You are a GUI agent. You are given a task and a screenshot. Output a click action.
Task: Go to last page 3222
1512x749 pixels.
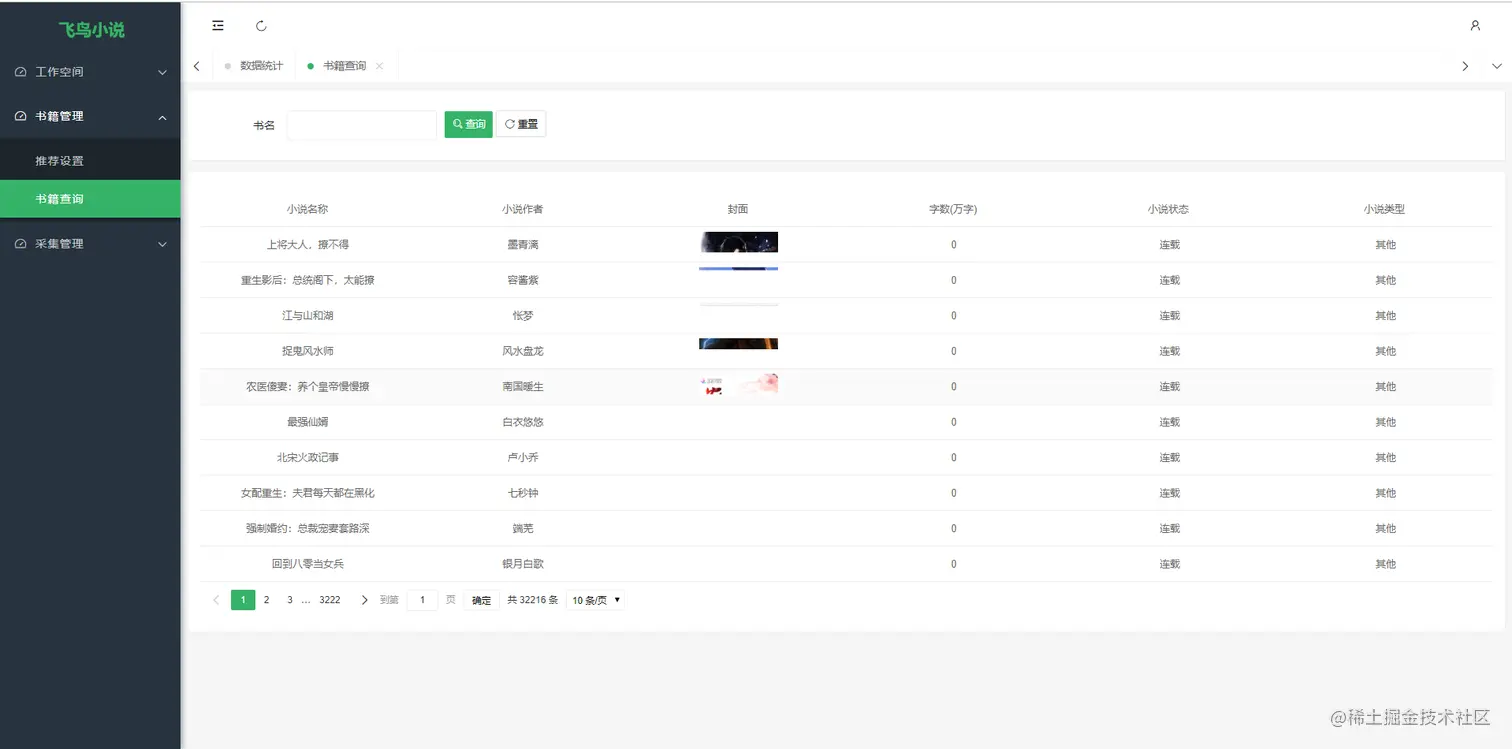[330, 600]
